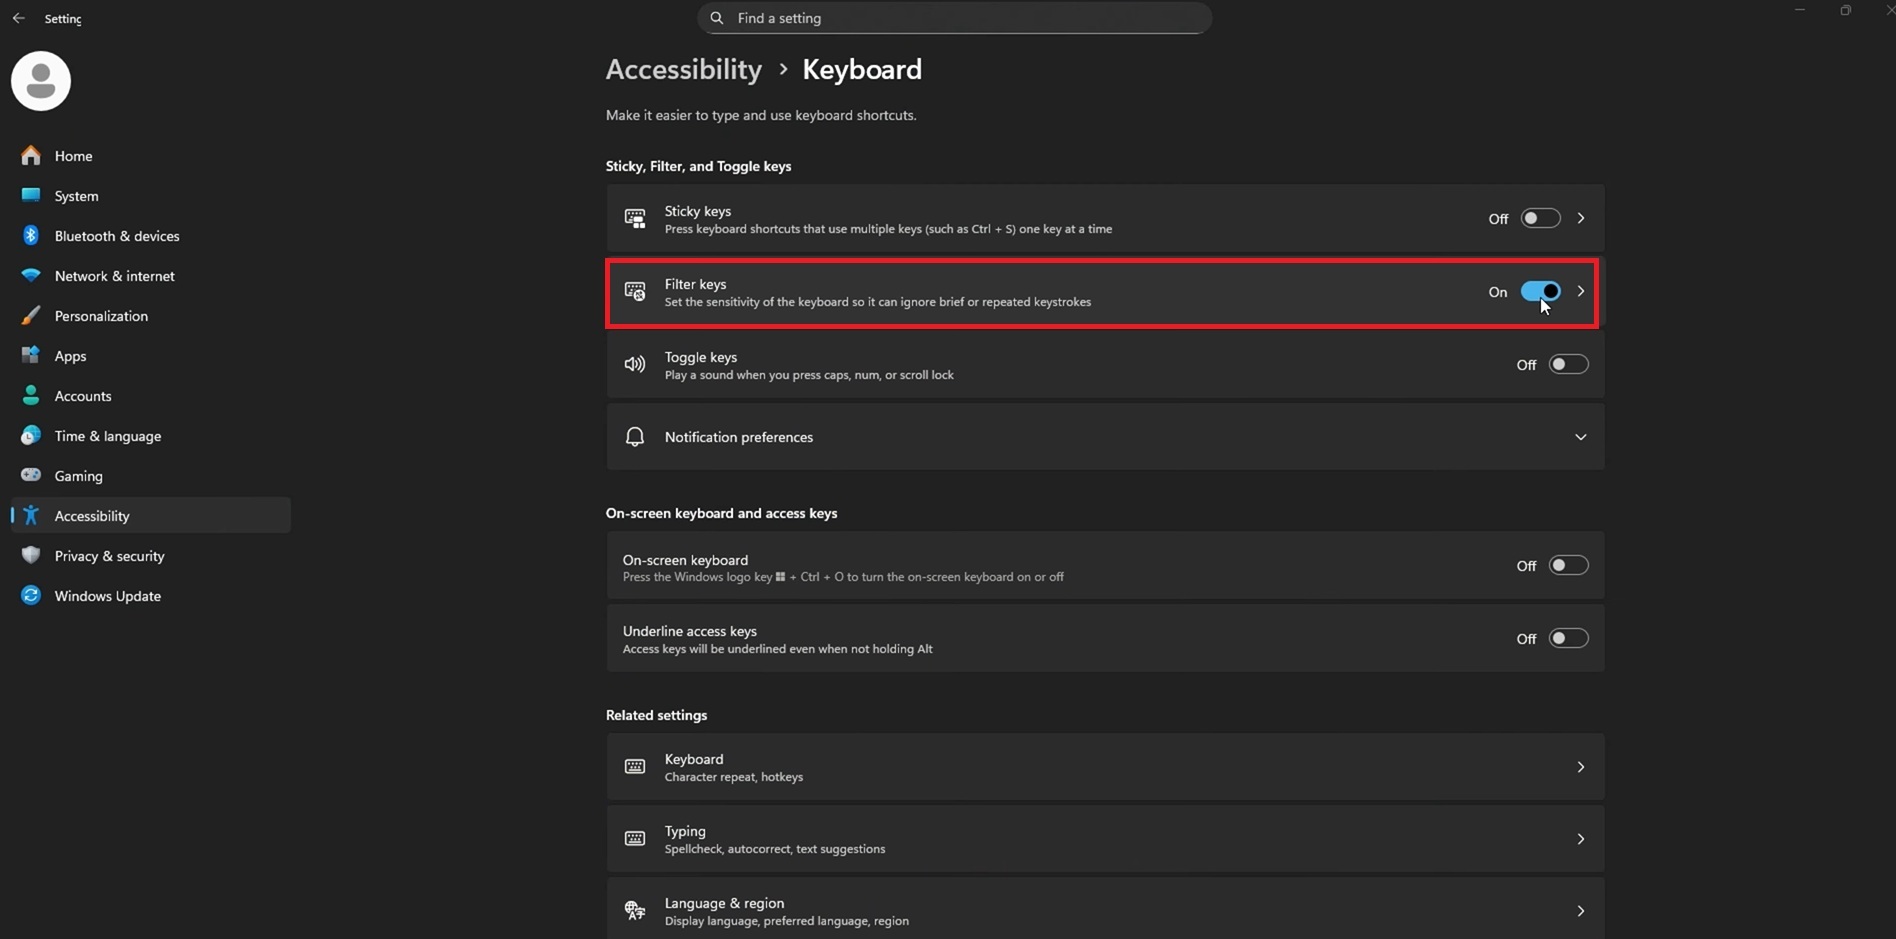Click the Notification preferences bell icon
This screenshot has width=1896, height=939.
[x=635, y=436]
